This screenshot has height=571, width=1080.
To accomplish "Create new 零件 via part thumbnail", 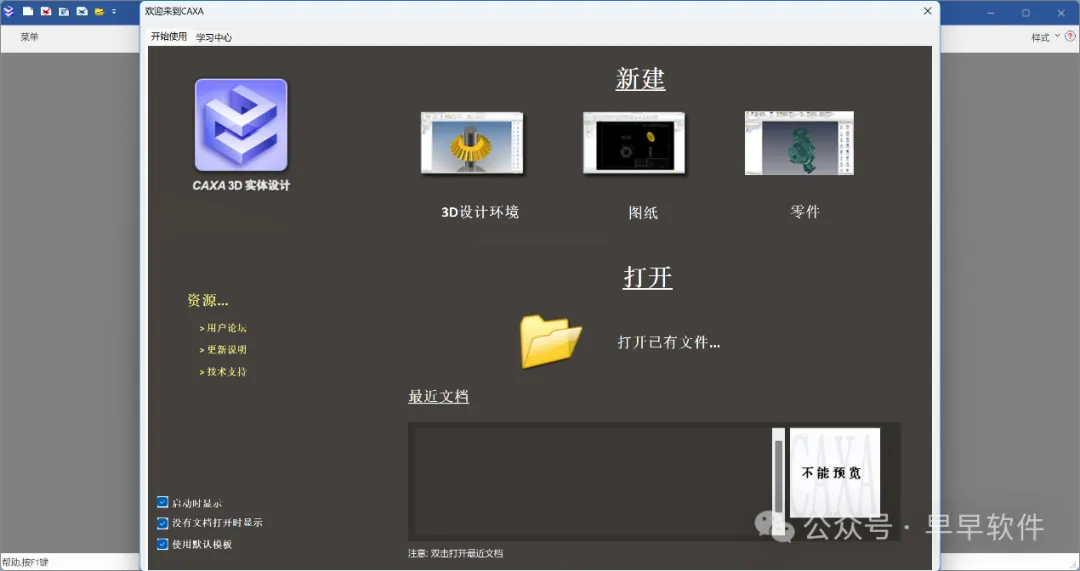I will [799, 143].
